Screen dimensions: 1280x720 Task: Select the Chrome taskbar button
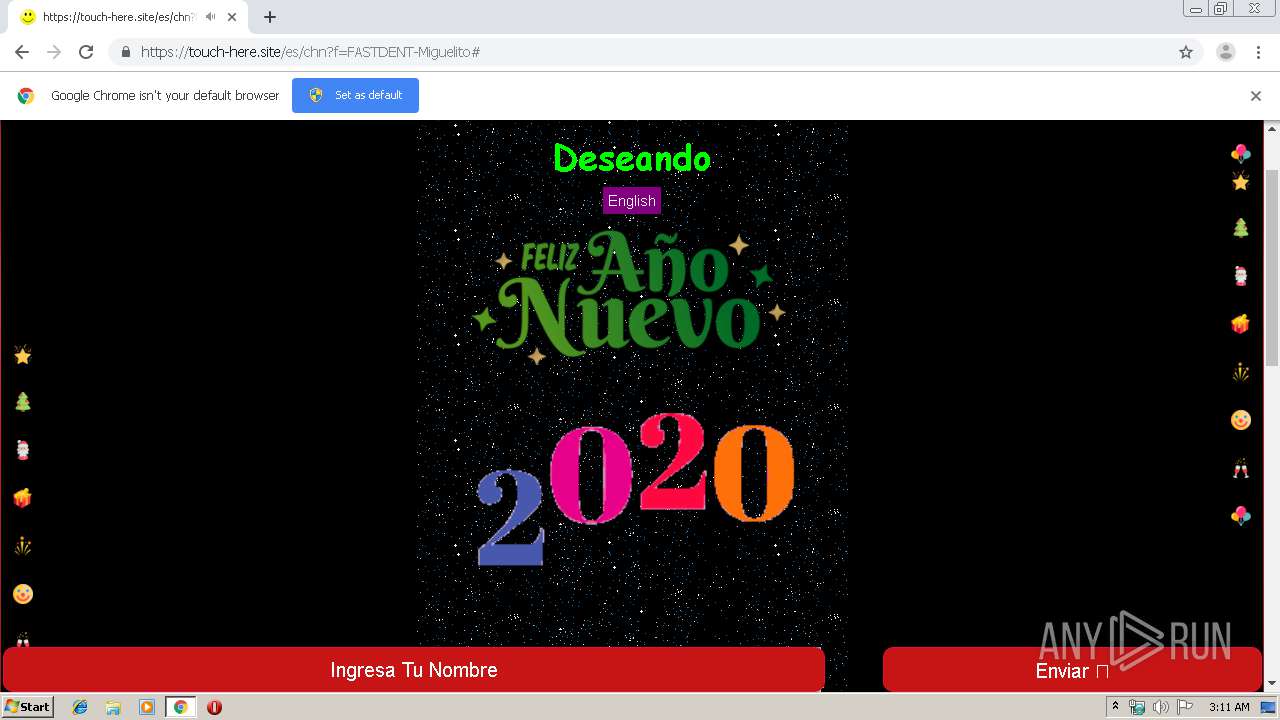point(181,707)
